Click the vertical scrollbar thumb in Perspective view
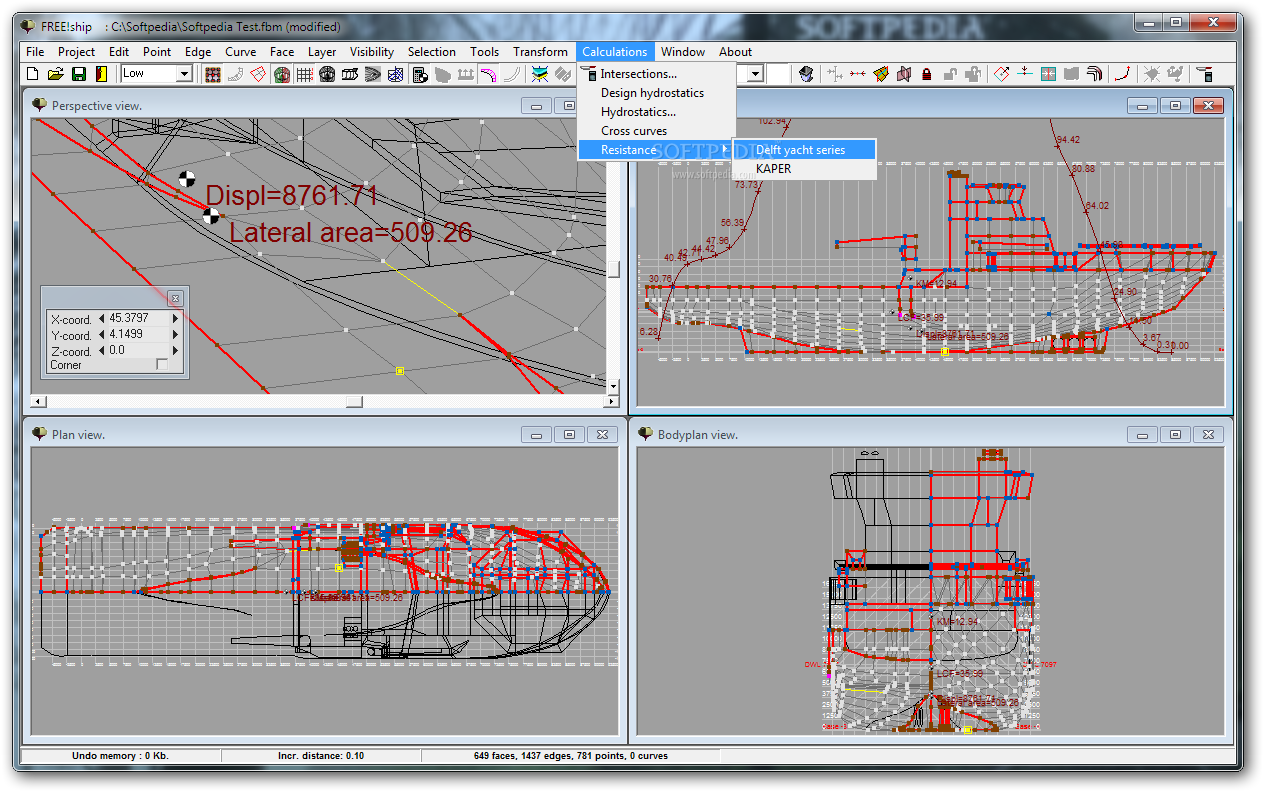Viewport: 1264px width, 792px height. coord(613,269)
